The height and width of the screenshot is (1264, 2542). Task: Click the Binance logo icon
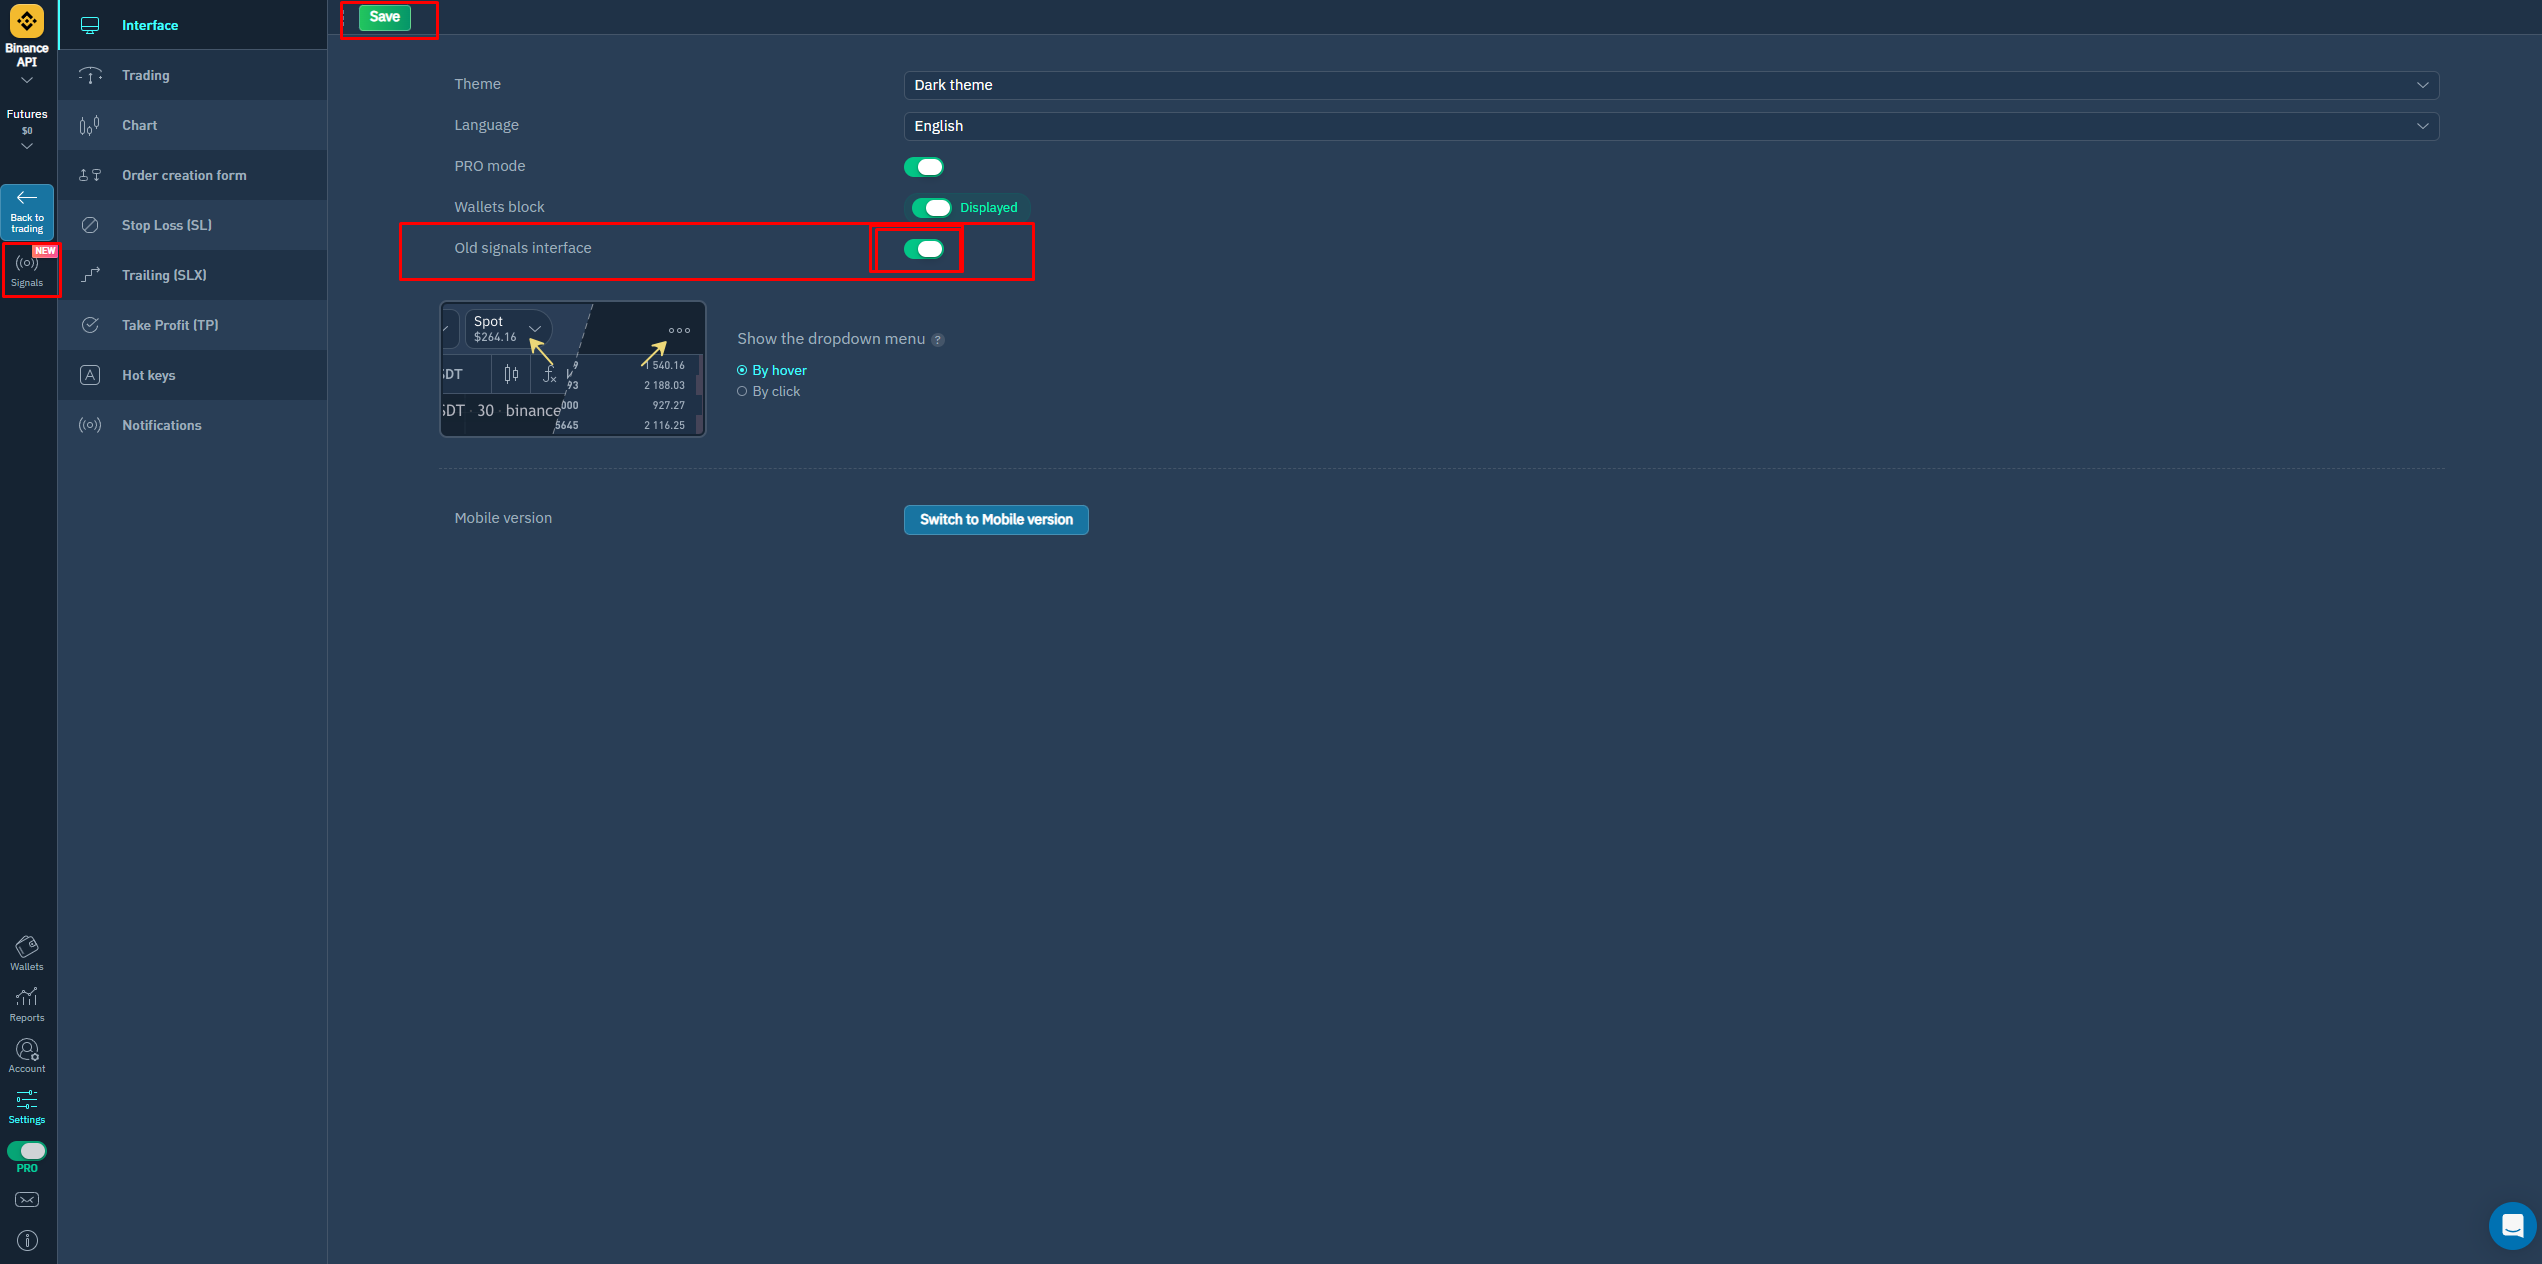tap(27, 21)
